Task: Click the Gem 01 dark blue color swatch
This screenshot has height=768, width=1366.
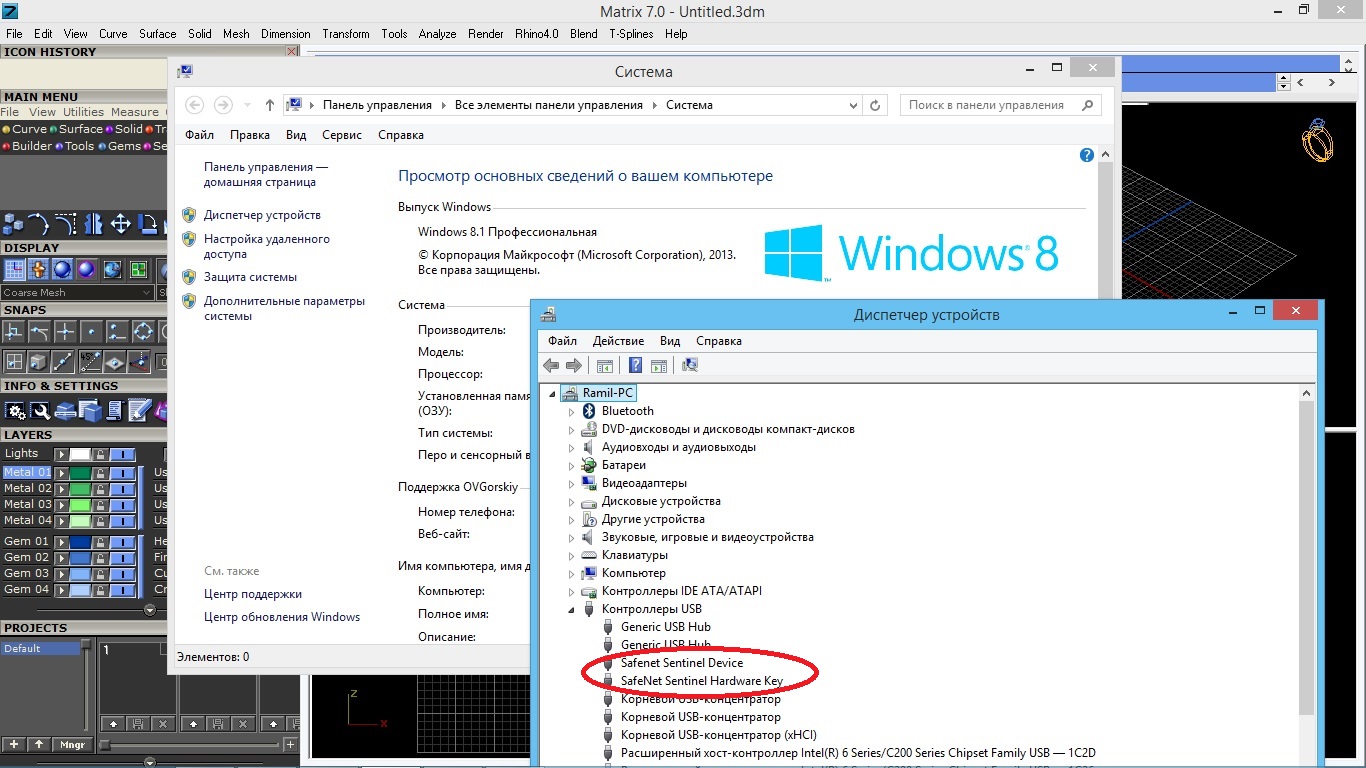Action: (x=80, y=541)
